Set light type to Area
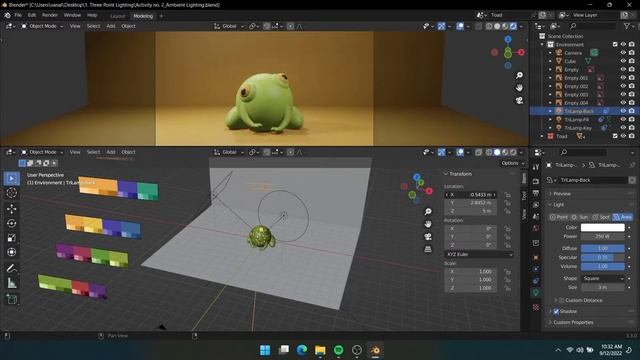This screenshot has width=640, height=360. coord(622,217)
